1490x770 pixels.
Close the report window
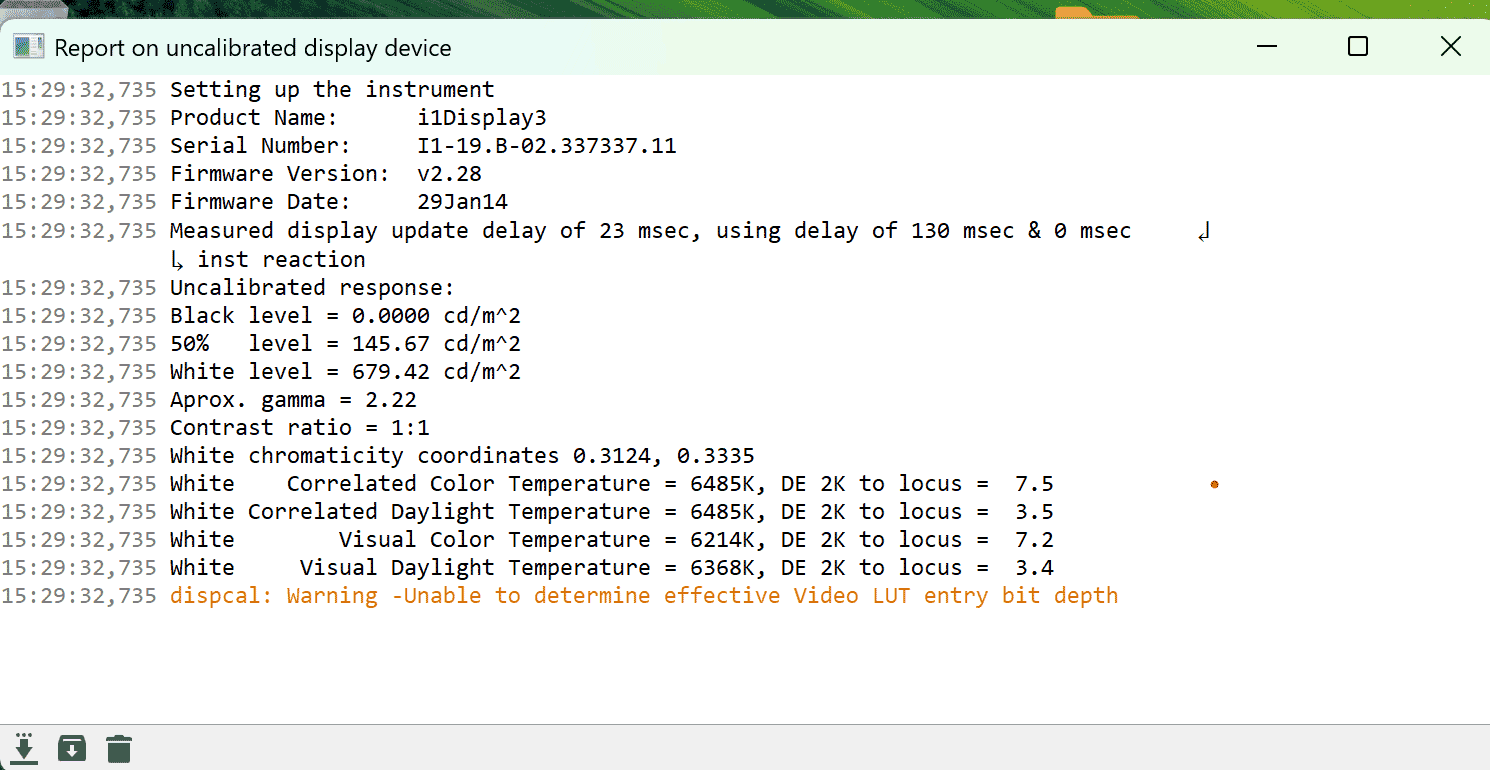[x=1450, y=47]
